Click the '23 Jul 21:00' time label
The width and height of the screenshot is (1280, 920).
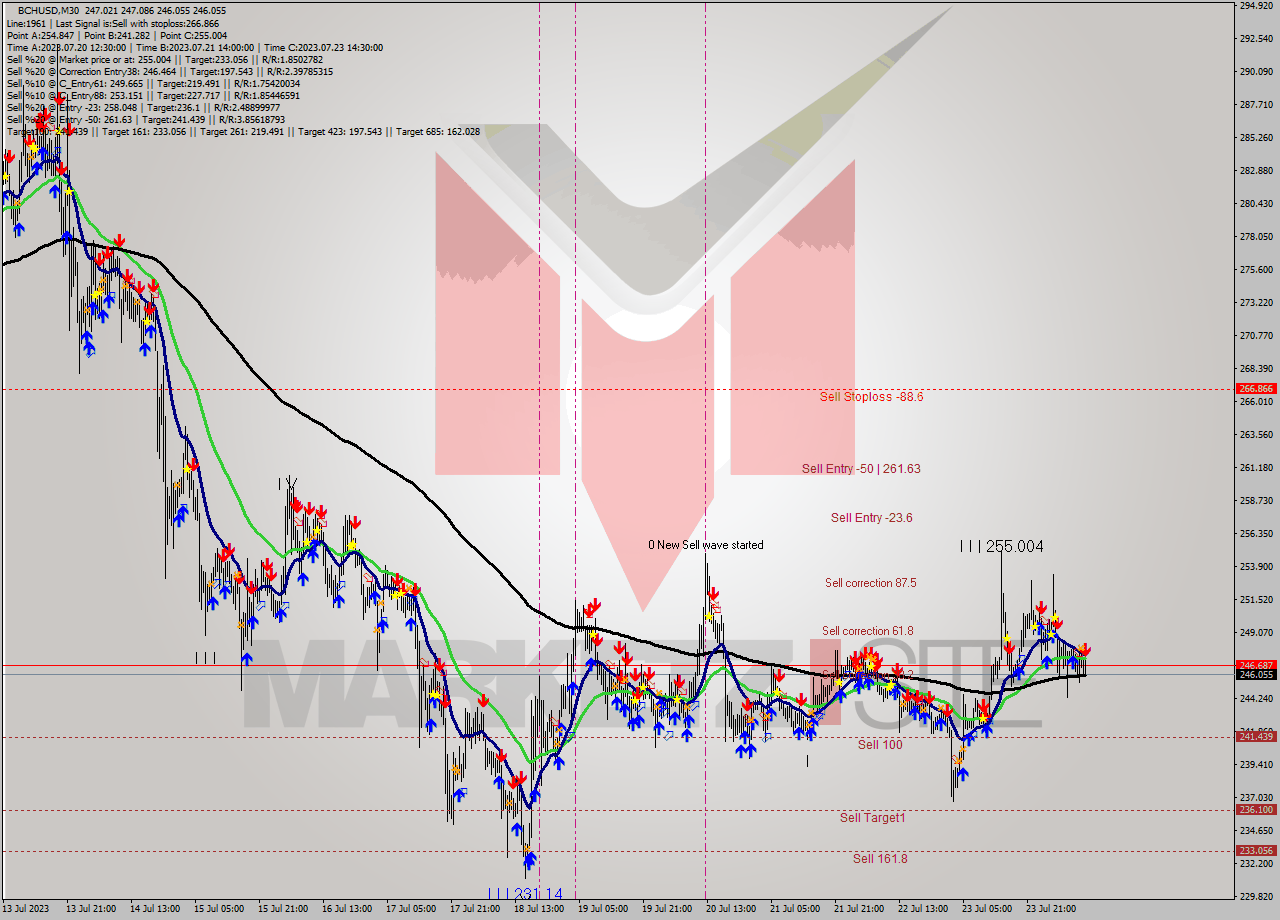point(1051,909)
